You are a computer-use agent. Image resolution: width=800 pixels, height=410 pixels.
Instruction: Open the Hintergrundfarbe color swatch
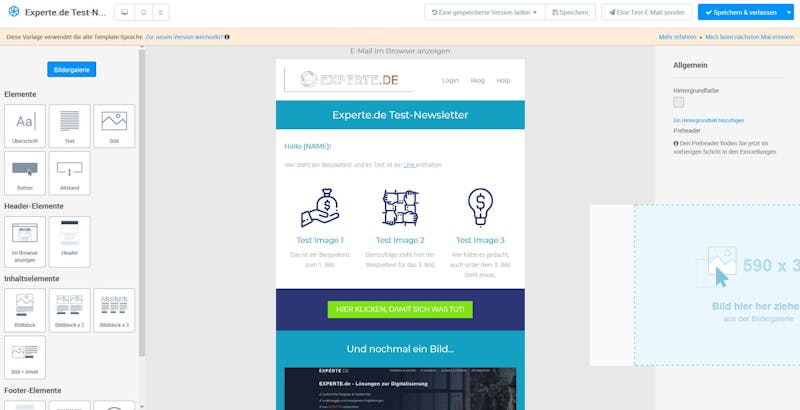[679, 102]
